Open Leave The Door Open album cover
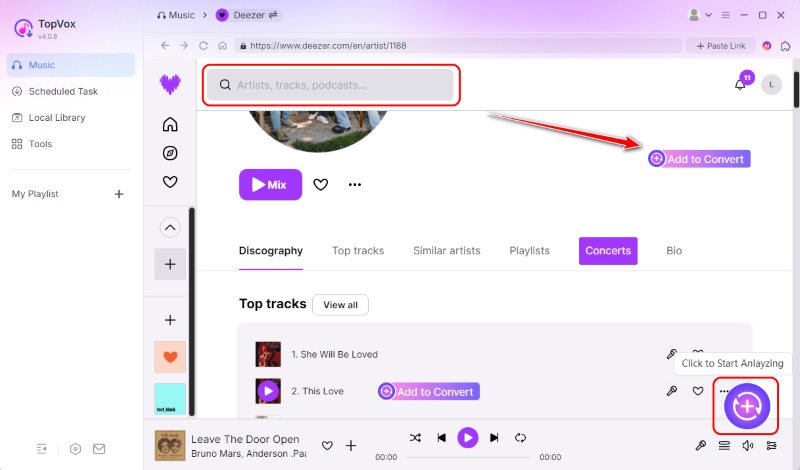Viewport: 800px width, 470px height. (x=170, y=446)
